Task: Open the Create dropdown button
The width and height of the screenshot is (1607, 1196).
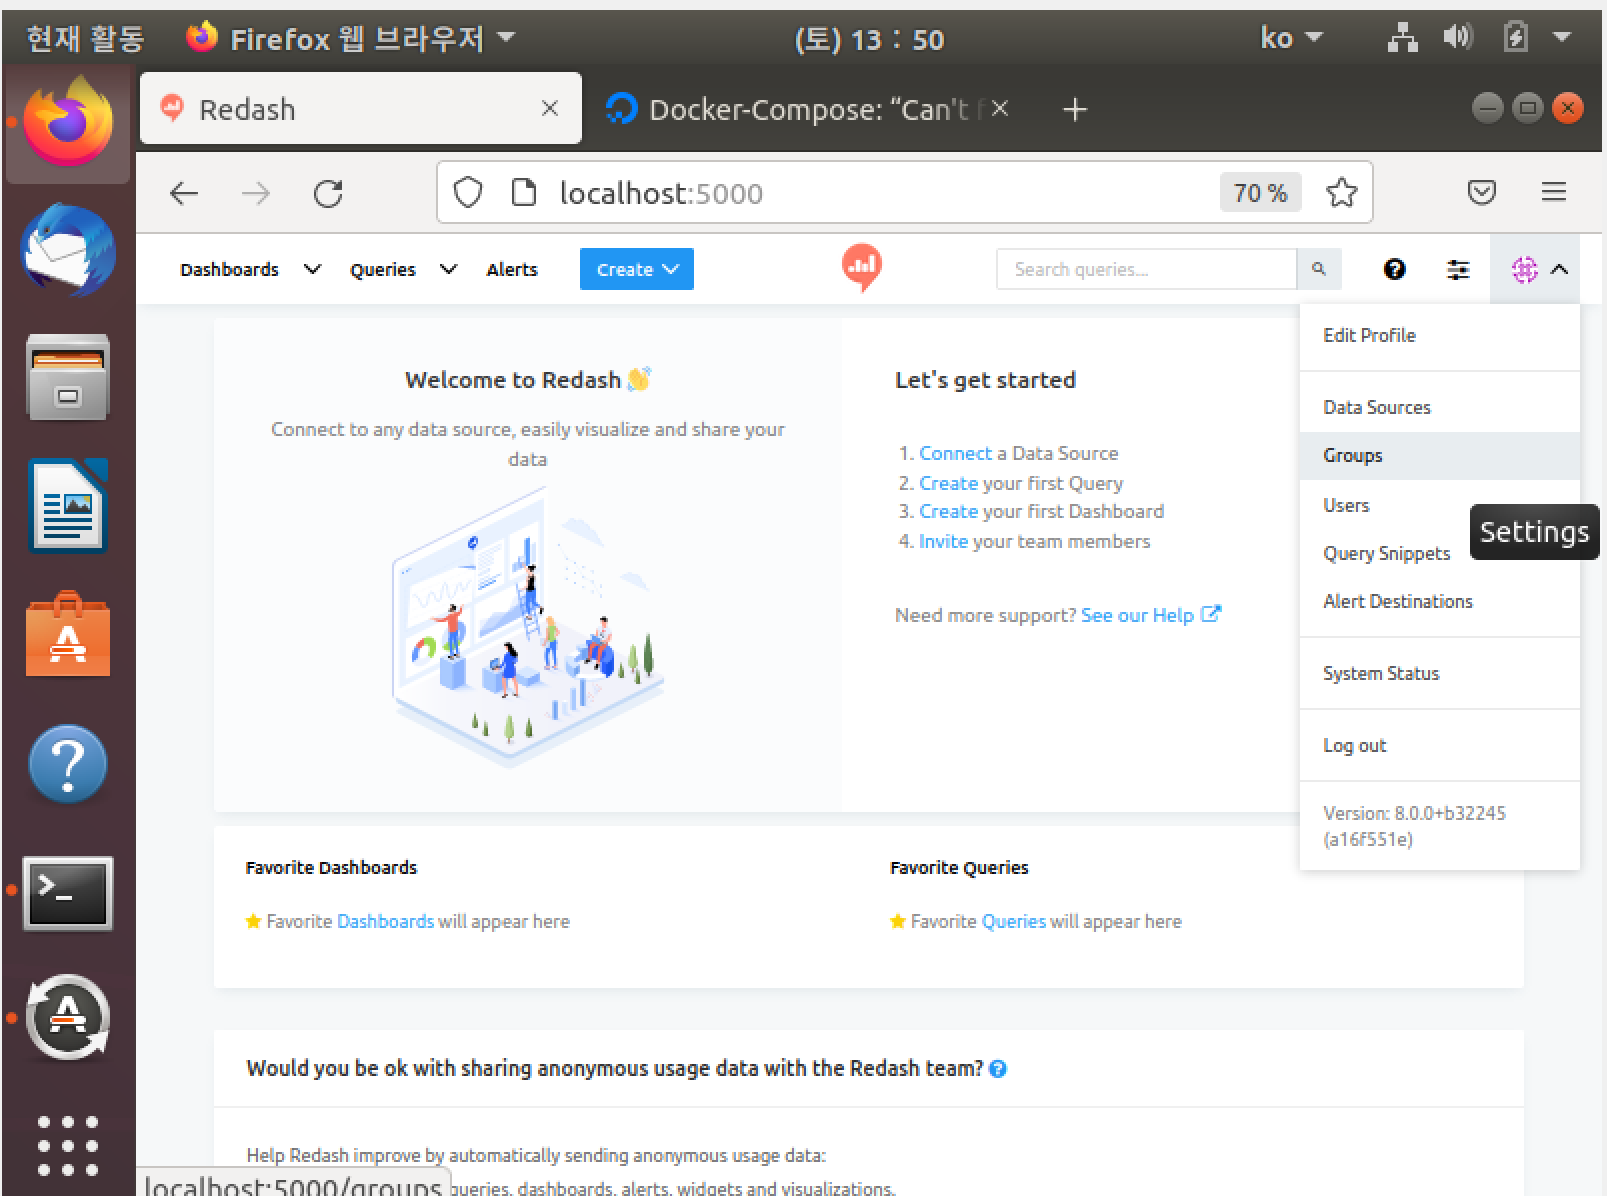Action: [637, 269]
